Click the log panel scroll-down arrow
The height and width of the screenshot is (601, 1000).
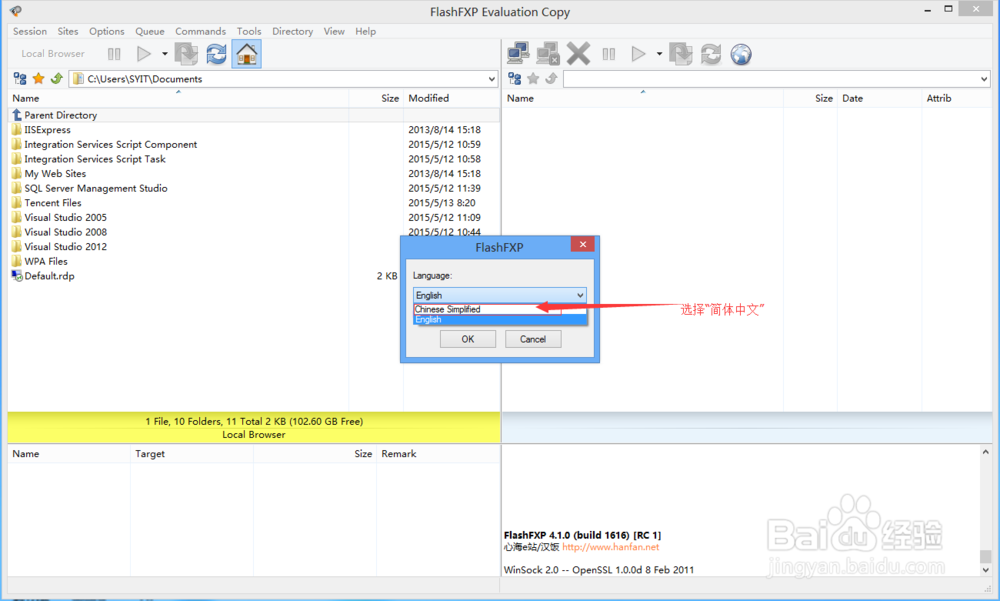(x=985, y=570)
